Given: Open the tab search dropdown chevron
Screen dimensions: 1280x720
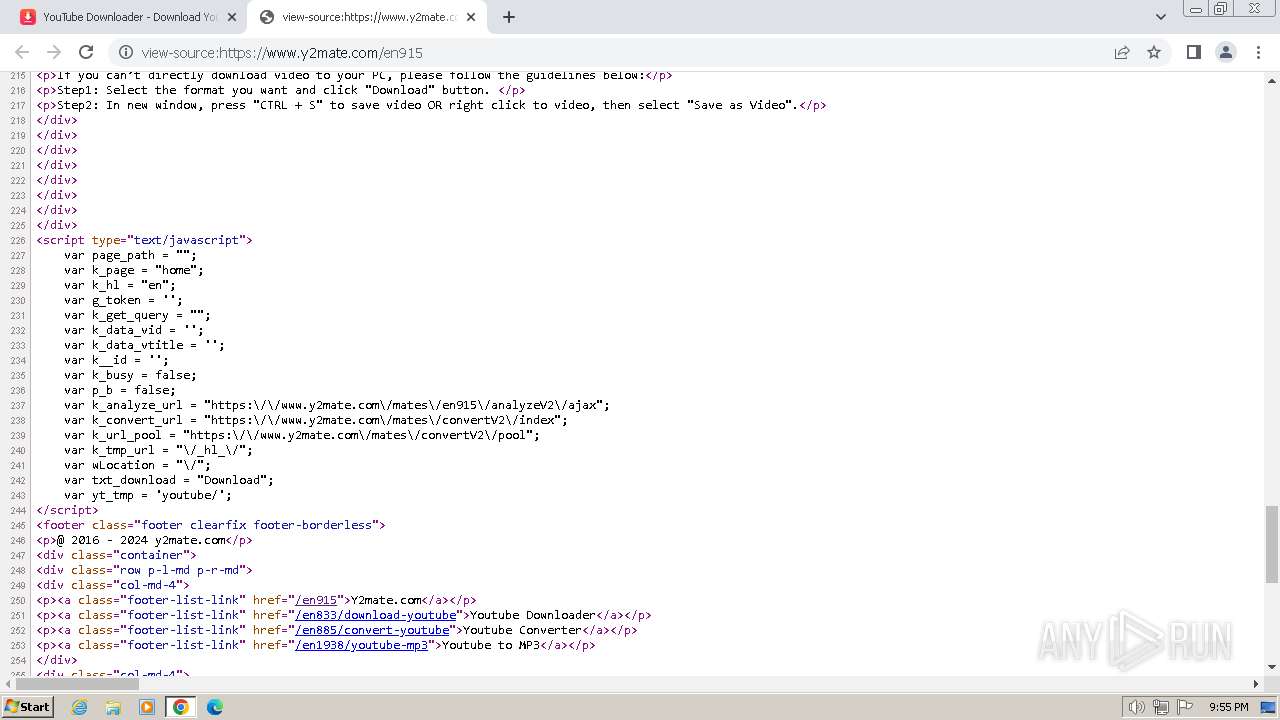Looking at the screenshot, I should point(1161,17).
